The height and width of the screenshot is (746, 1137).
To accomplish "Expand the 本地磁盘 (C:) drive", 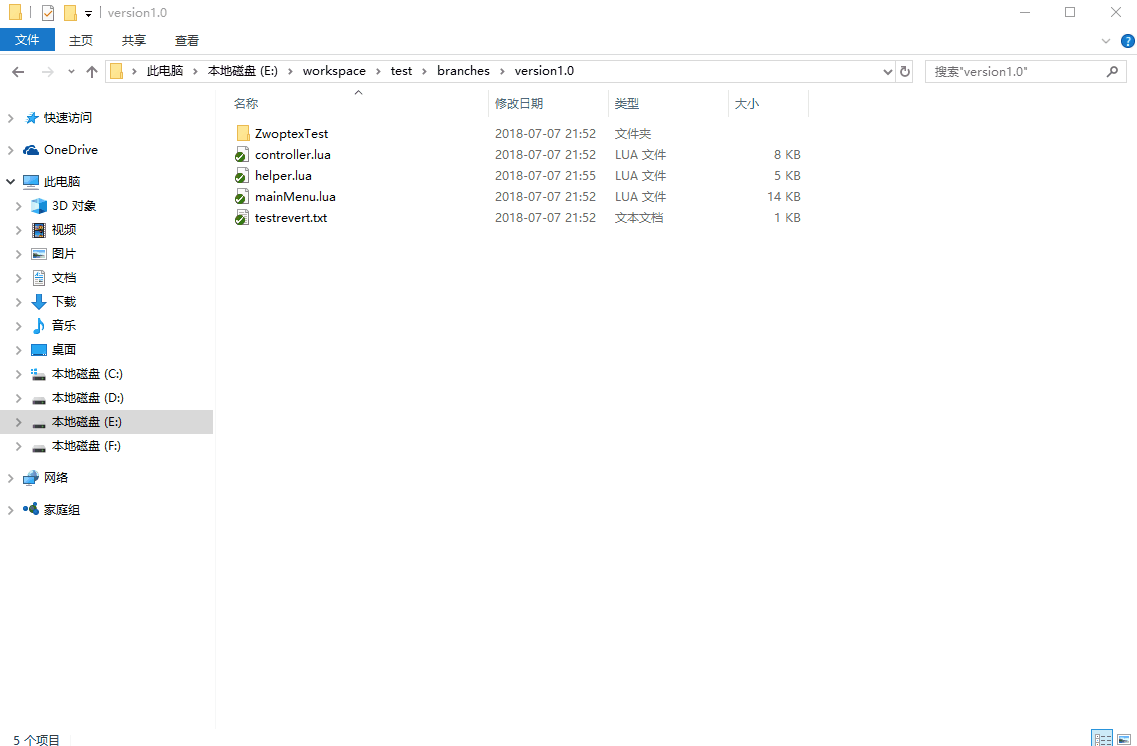I will pyautogui.click(x=18, y=373).
